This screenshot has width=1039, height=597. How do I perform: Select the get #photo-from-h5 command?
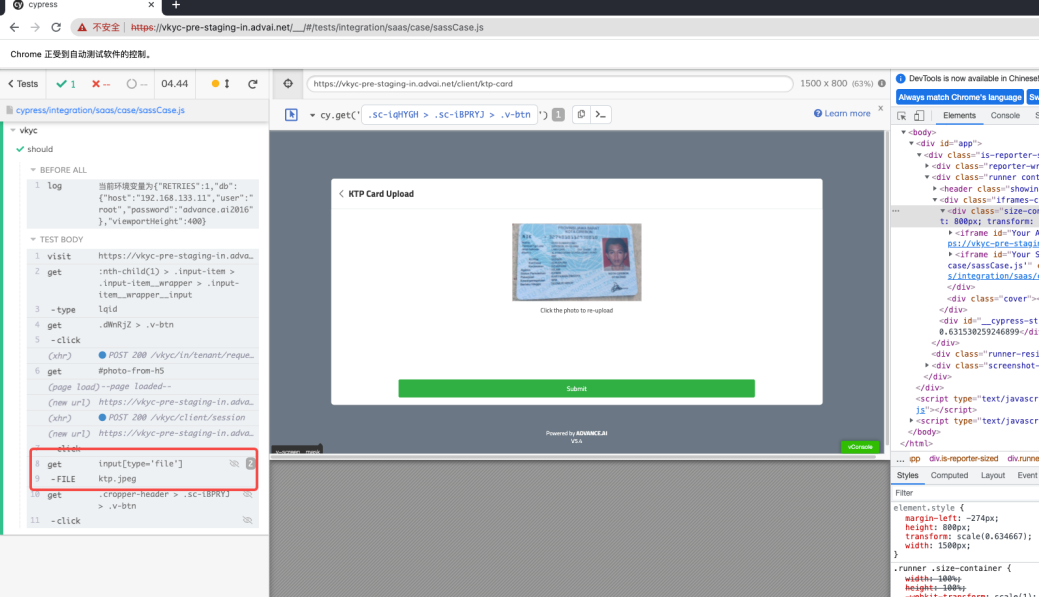[x=142, y=371]
